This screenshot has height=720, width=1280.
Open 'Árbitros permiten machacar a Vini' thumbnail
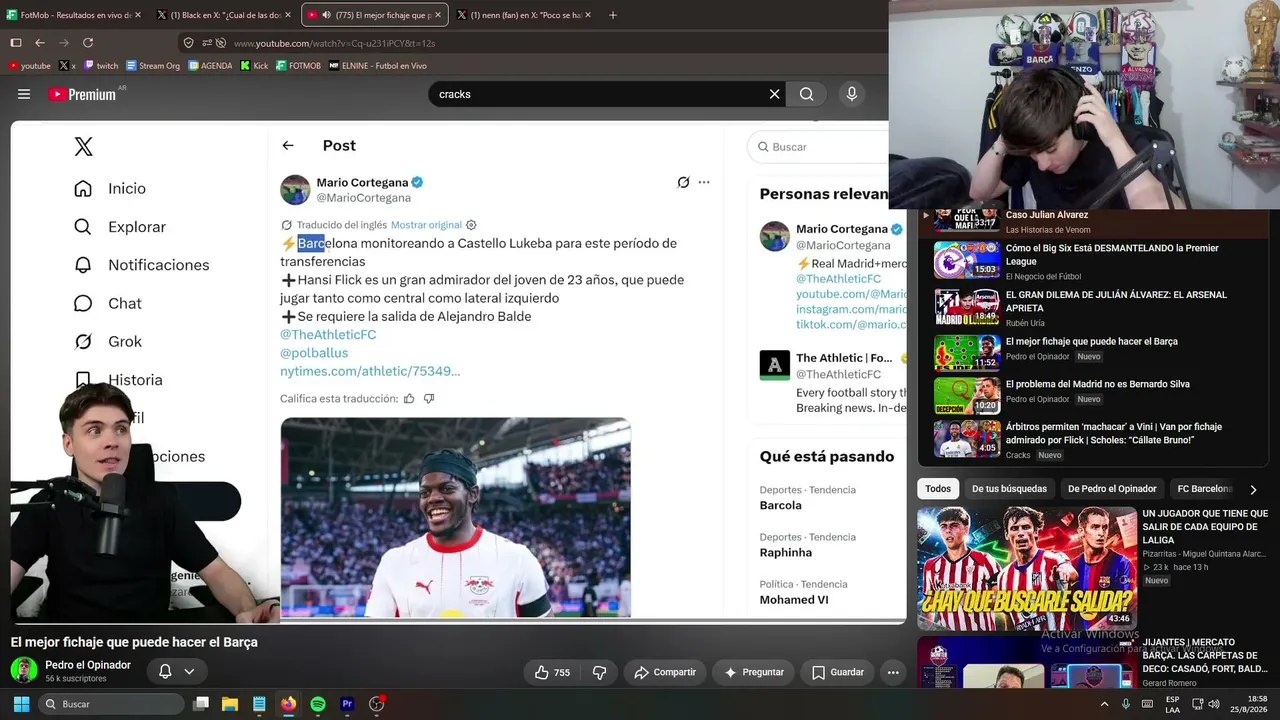point(967,438)
